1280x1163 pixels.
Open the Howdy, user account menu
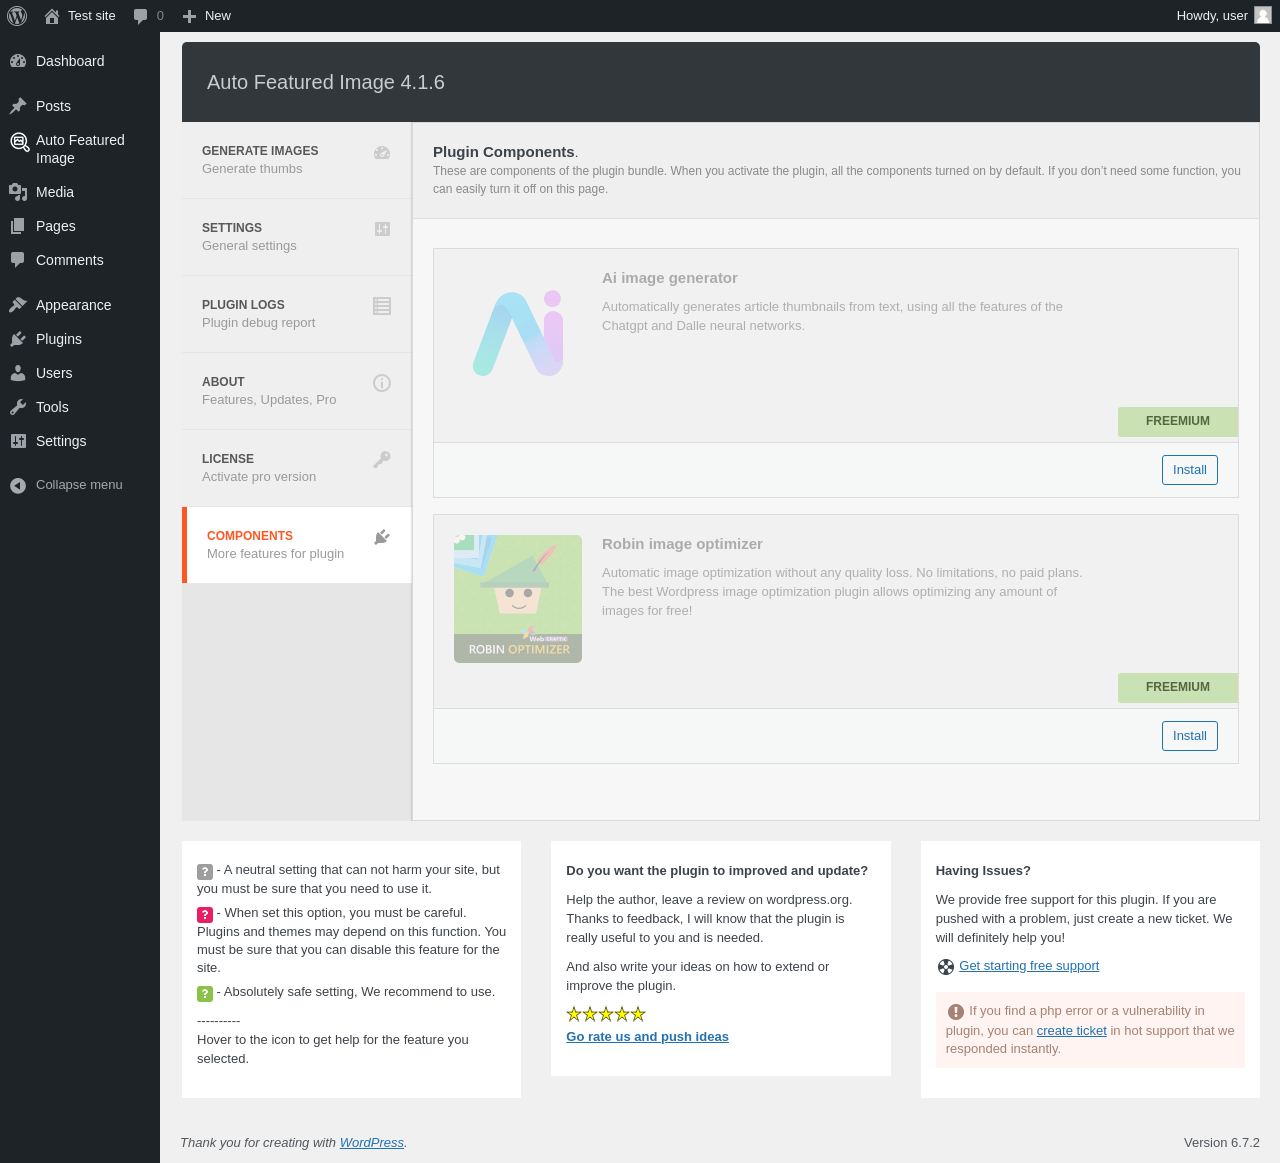click(x=1223, y=16)
